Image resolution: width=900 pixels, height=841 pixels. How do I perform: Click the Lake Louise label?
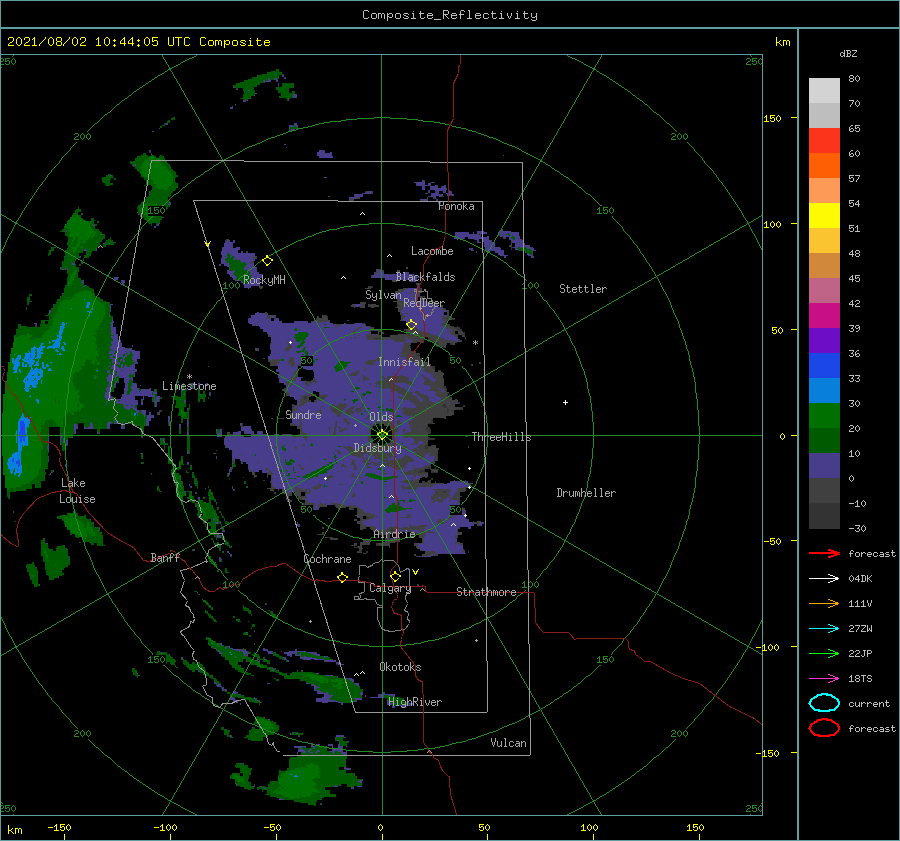point(77,491)
